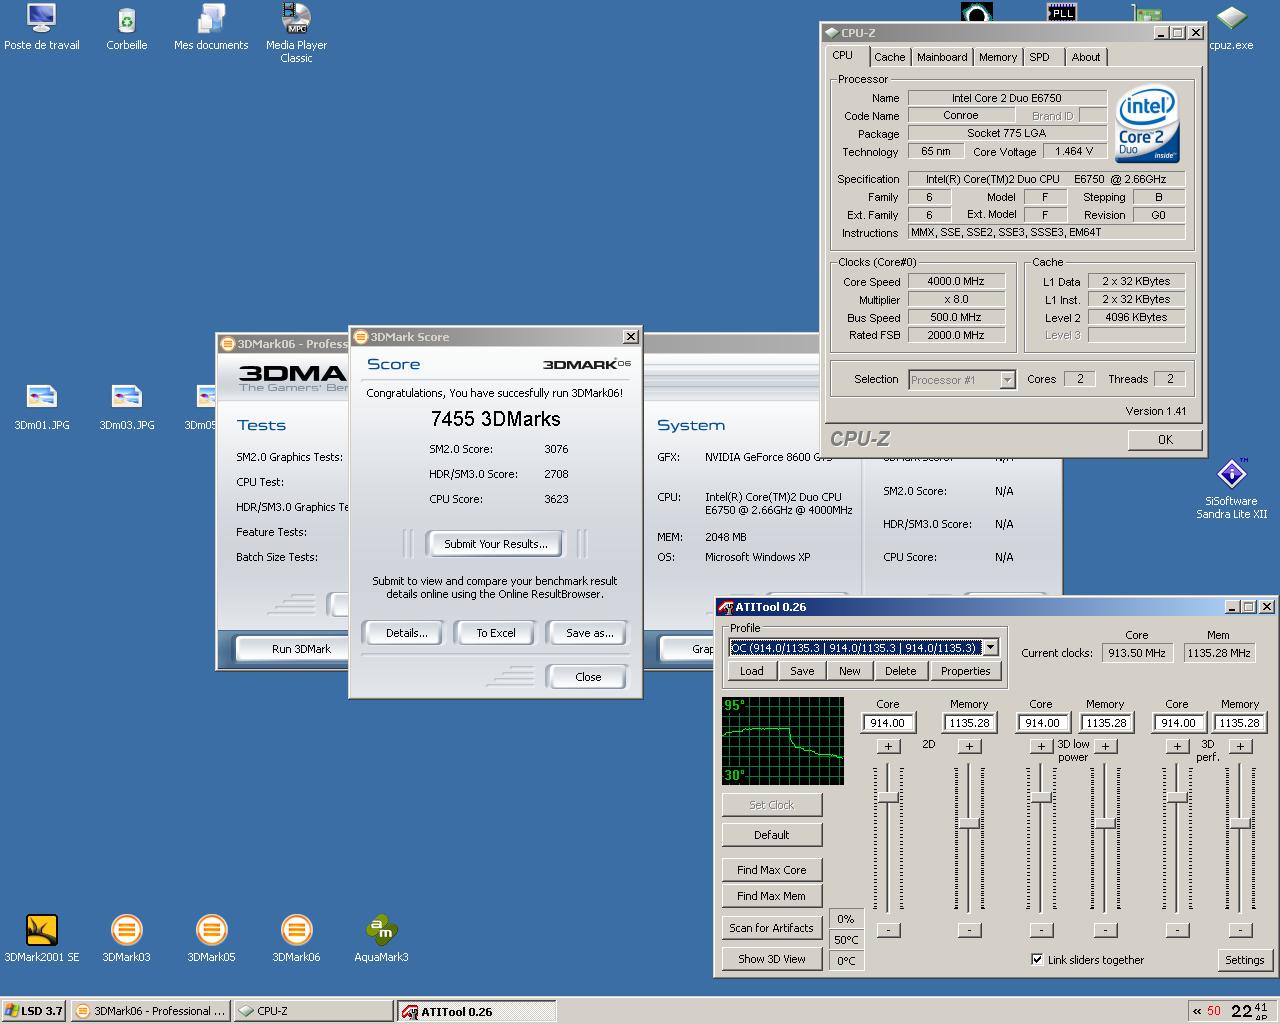Open the Mainboard tab in CPU-Z
1280x1024 pixels.
tap(942, 57)
